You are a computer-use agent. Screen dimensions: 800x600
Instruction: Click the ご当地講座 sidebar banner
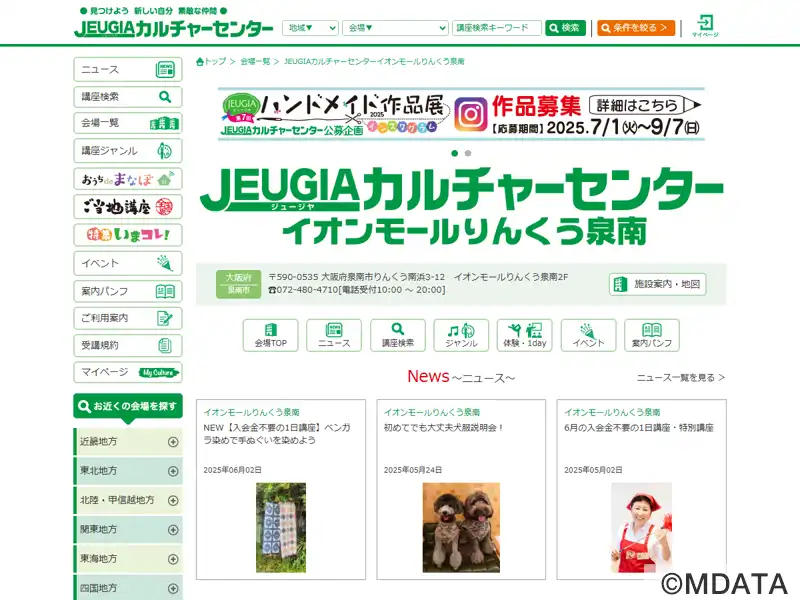pyautogui.click(x=128, y=207)
